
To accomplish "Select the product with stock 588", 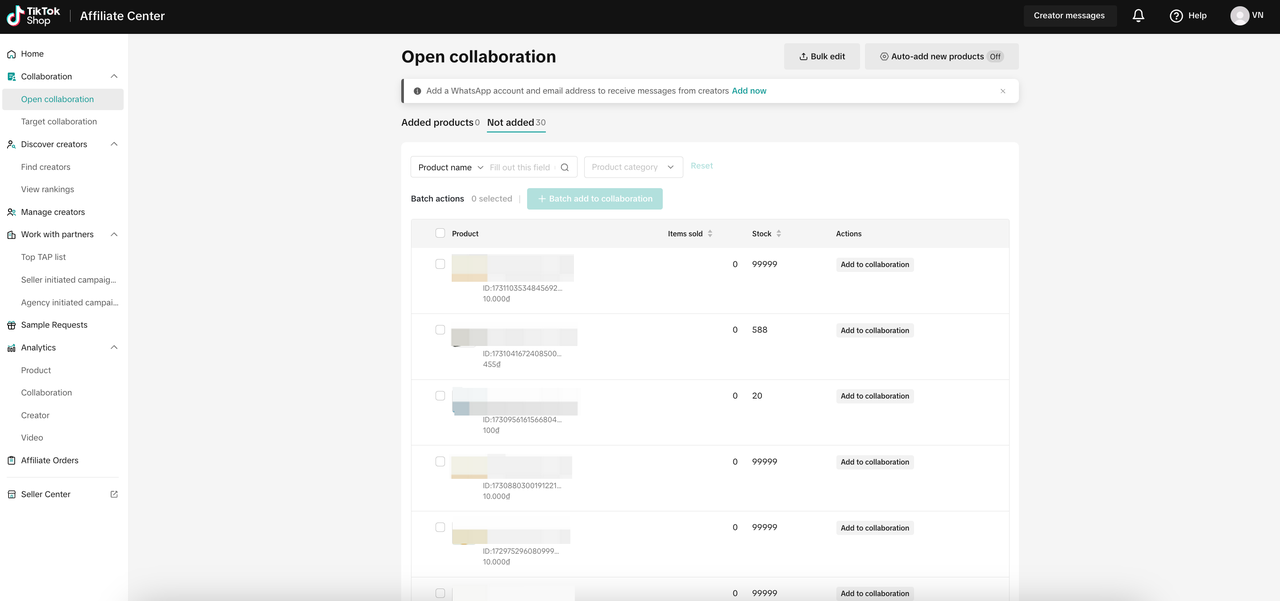I will 440,330.
